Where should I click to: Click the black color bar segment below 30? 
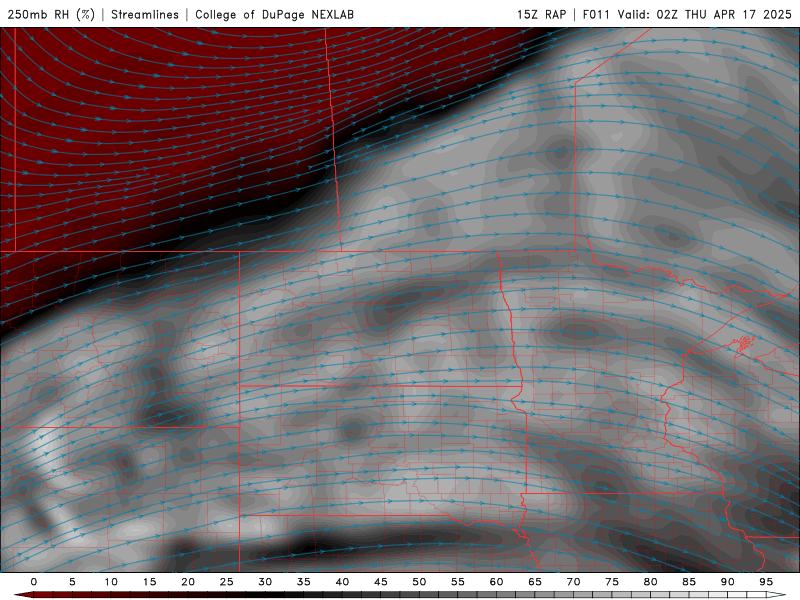click(265, 595)
